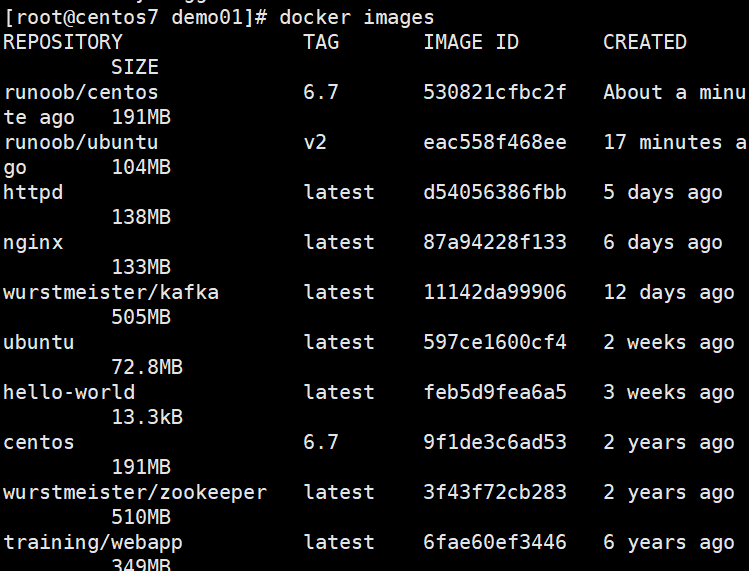Click the 133MB size value
The width and height of the screenshot is (749, 571).
141,267
